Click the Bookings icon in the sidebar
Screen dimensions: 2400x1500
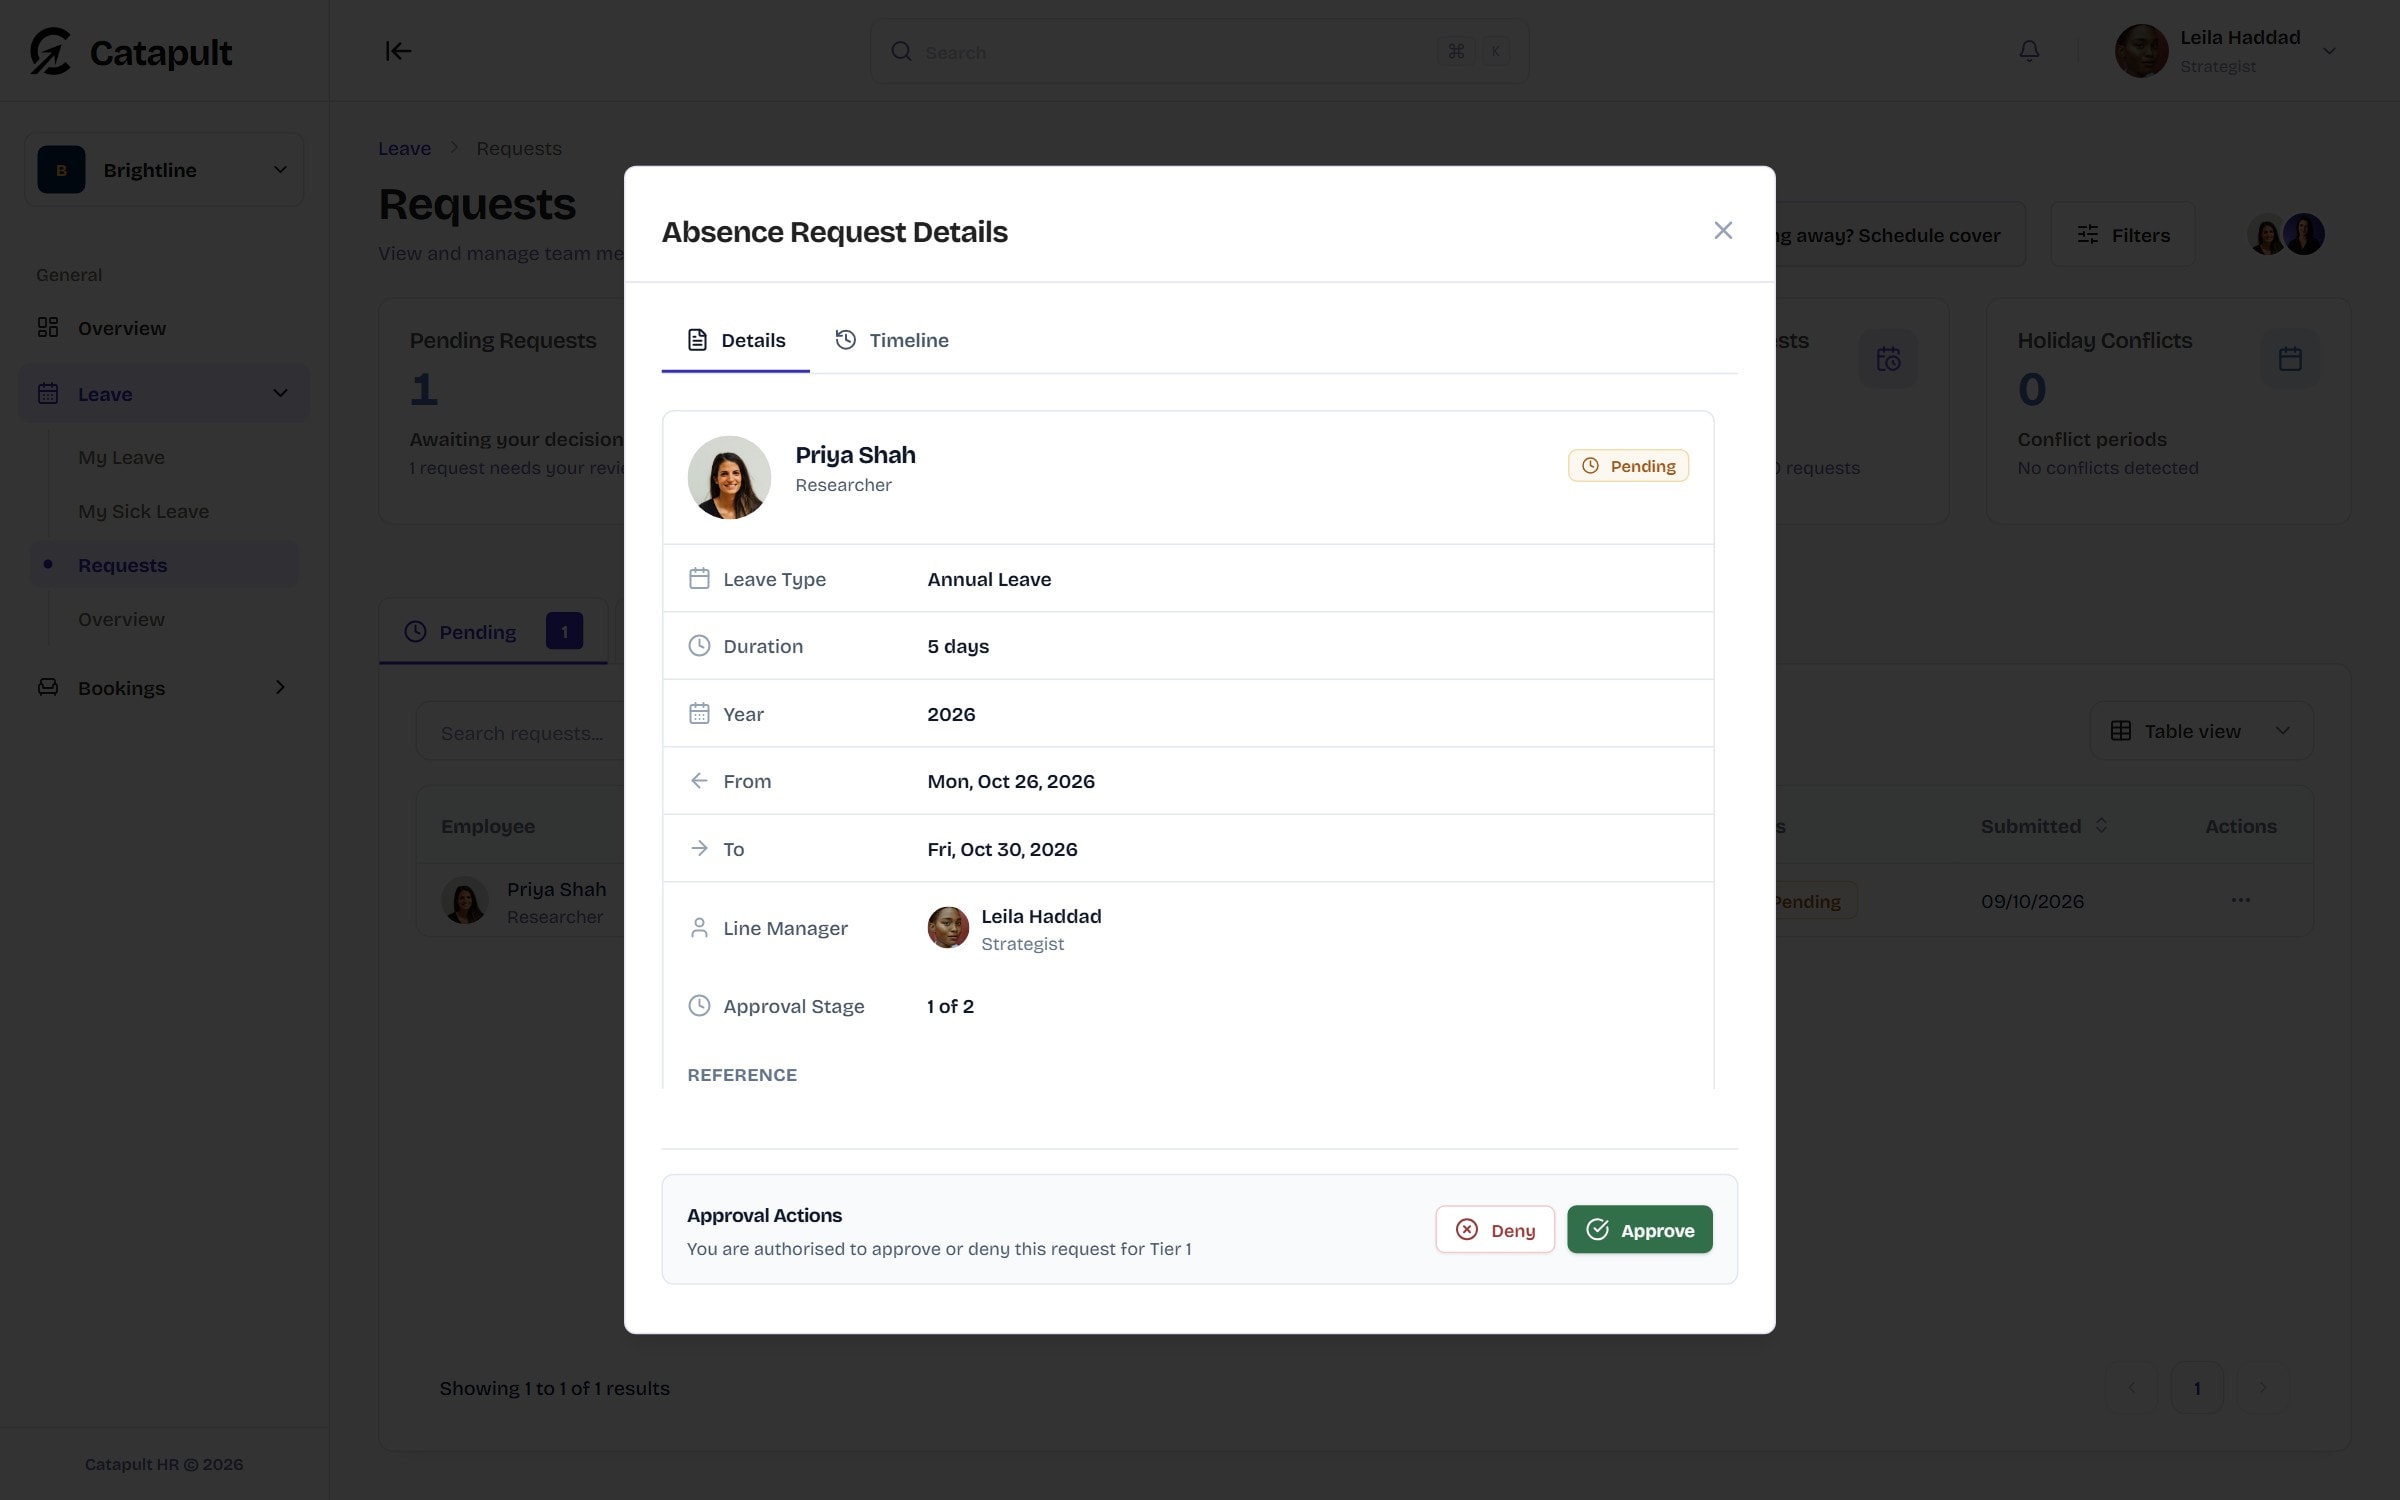point(48,687)
